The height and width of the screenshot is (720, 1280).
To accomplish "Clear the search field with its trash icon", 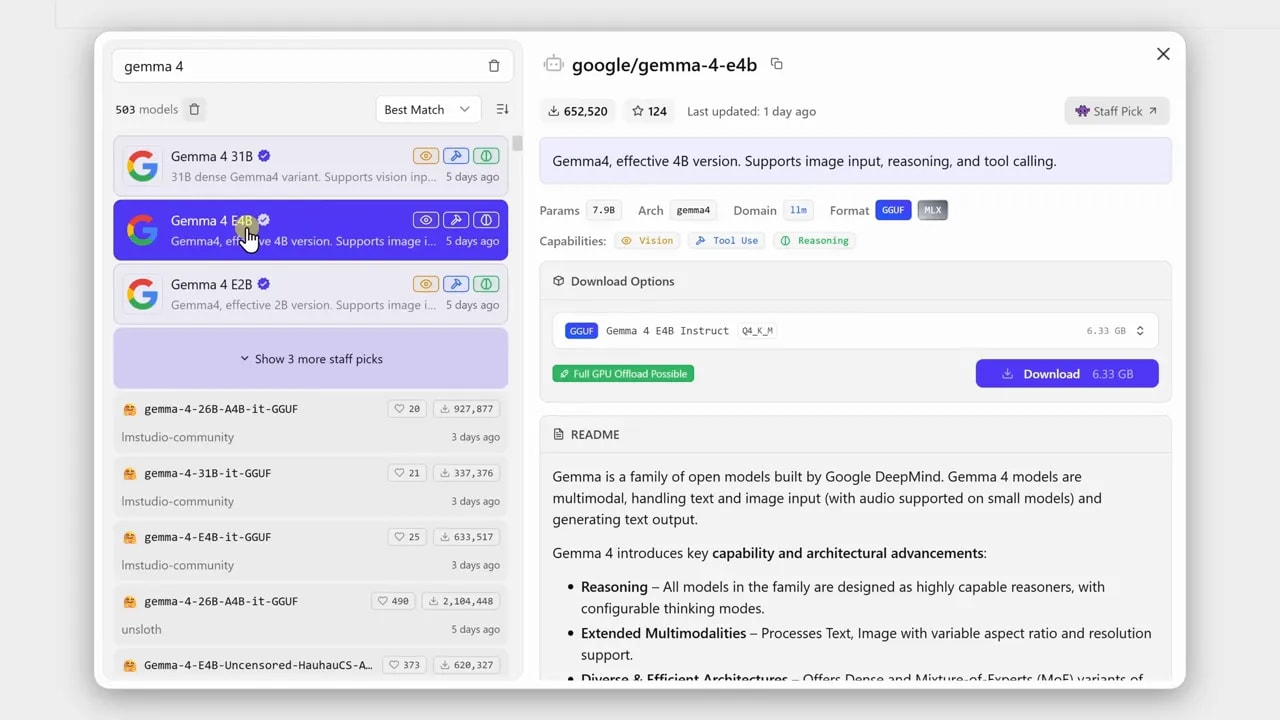I will 494,66.
